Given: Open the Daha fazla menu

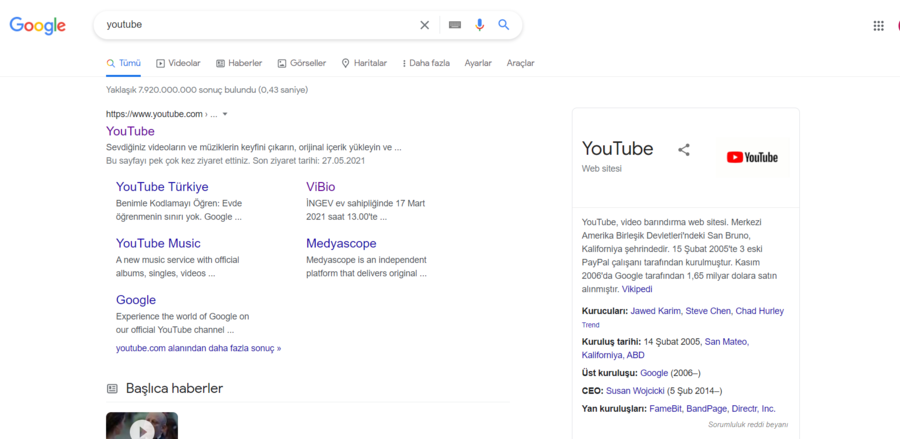Looking at the screenshot, I should pyautogui.click(x=425, y=63).
